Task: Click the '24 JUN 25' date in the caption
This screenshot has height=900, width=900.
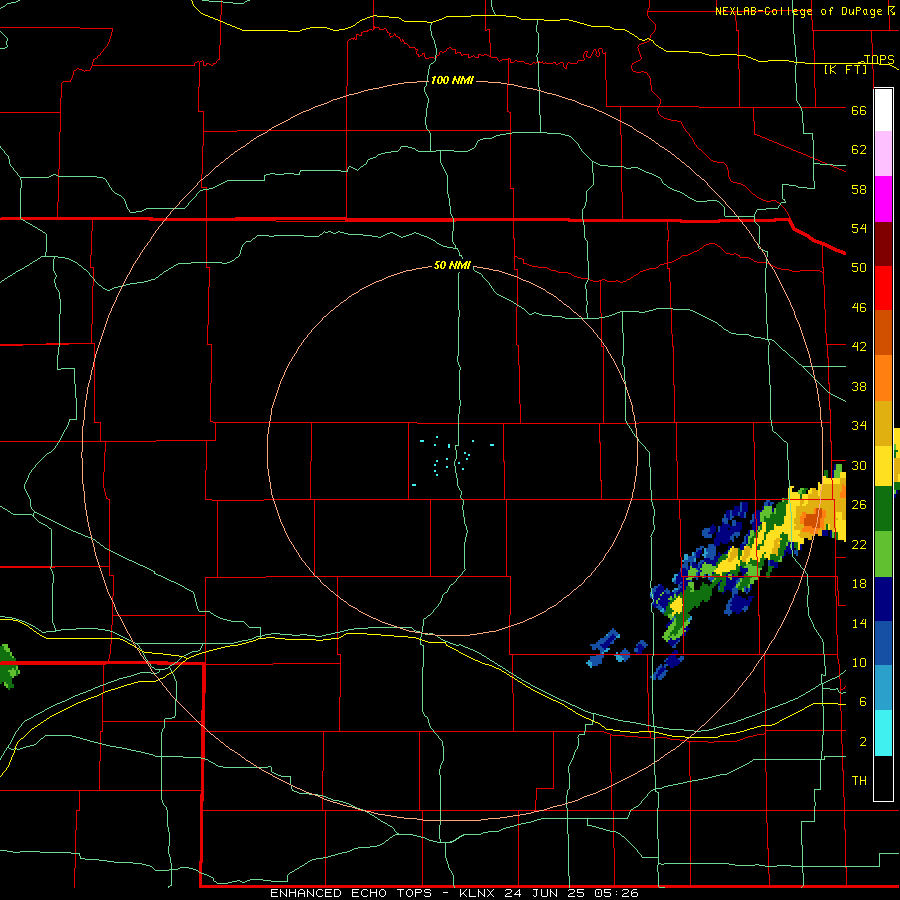Action: [545, 893]
